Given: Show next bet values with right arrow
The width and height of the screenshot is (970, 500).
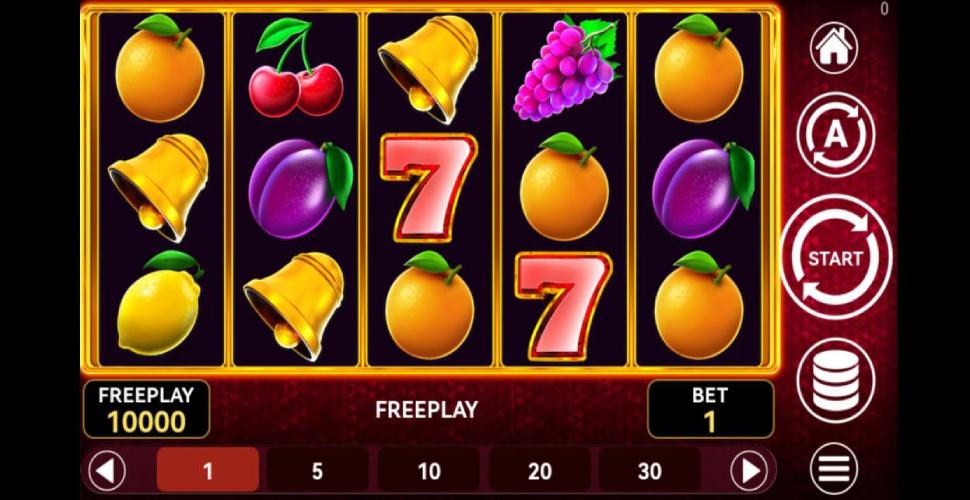Looking at the screenshot, I should click(749, 471).
